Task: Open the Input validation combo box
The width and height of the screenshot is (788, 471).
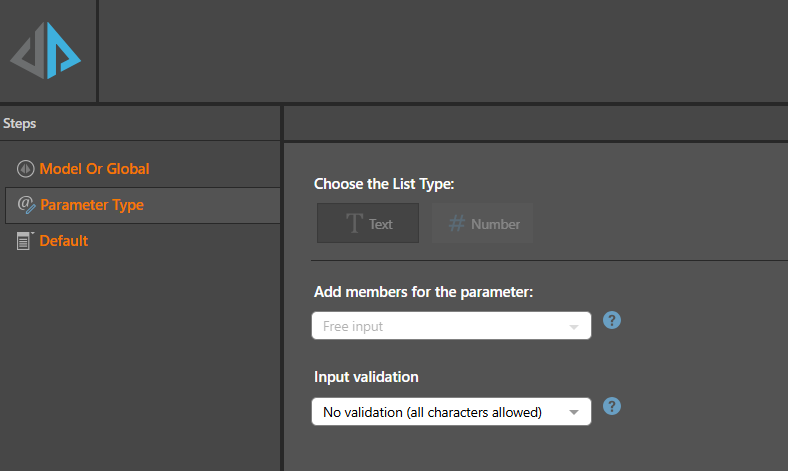Action: click(x=451, y=412)
